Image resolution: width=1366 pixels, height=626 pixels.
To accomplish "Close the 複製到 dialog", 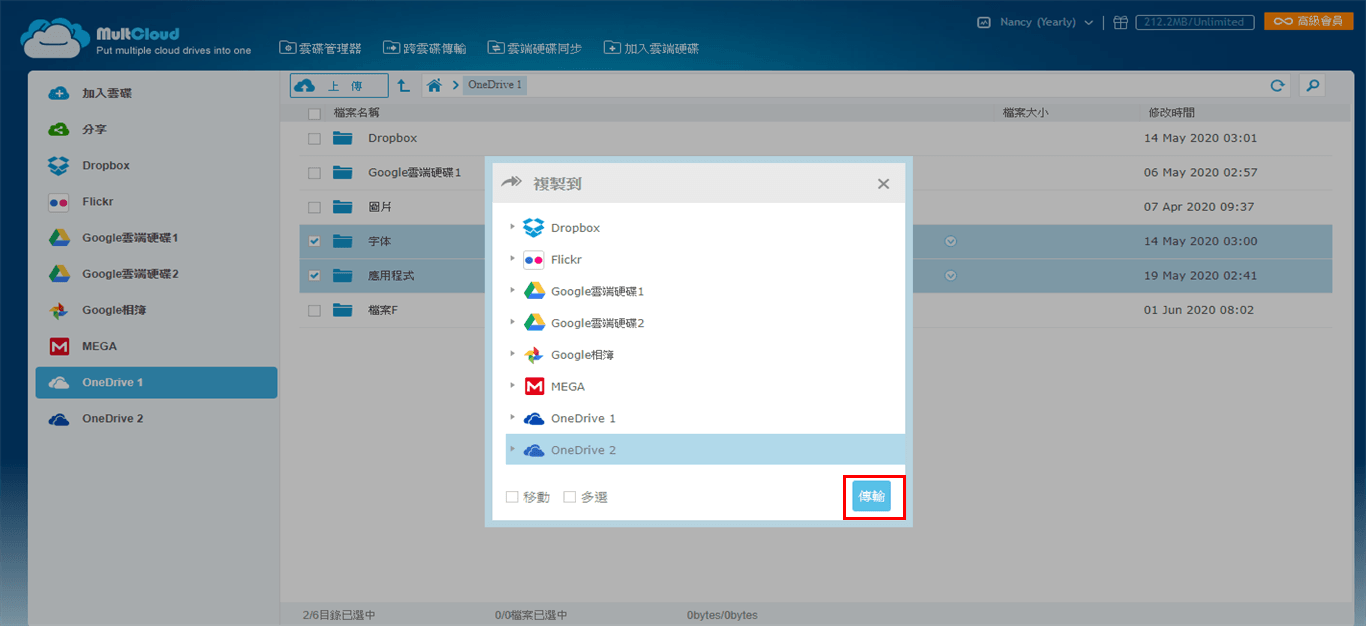I will pos(883,184).
